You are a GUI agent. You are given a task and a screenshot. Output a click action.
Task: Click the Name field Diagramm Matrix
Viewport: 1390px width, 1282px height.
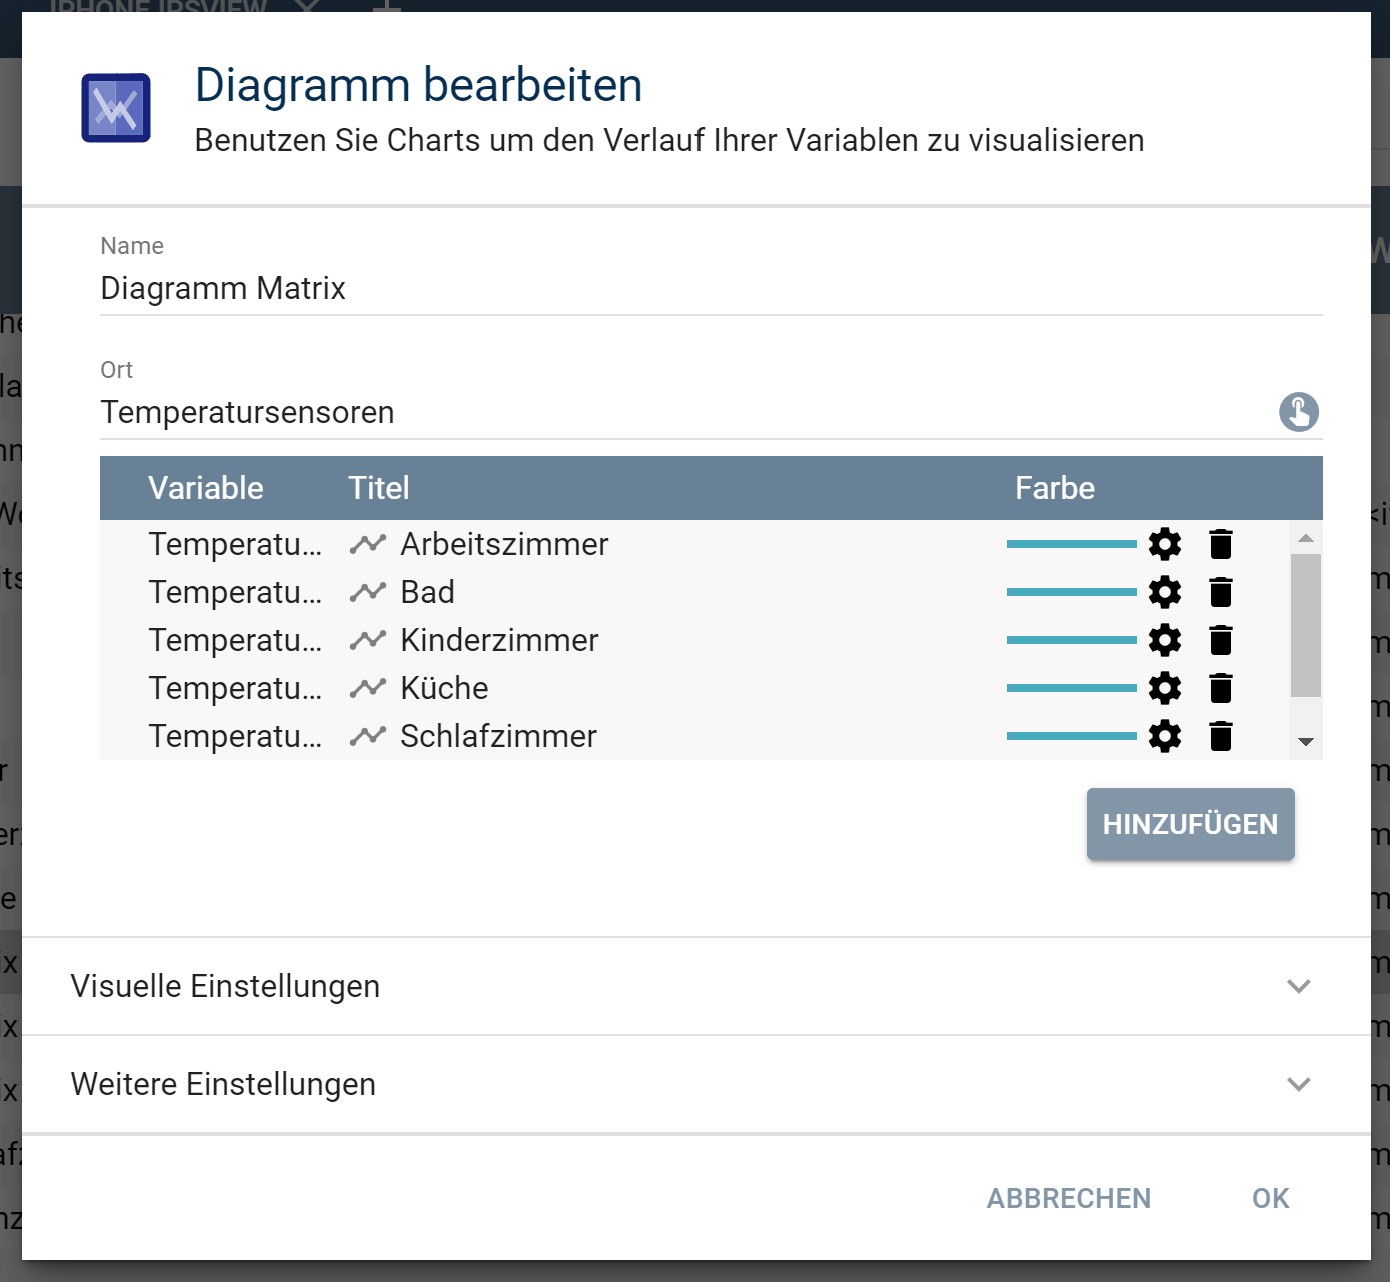click(711, 288)
